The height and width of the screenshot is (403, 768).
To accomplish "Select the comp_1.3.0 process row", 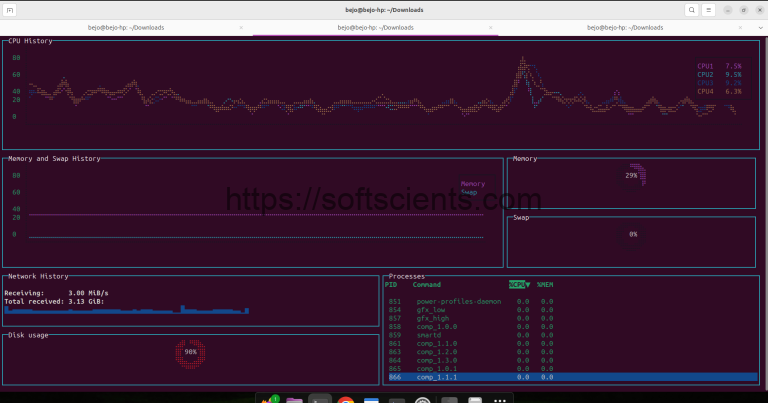I will [572, 360].
